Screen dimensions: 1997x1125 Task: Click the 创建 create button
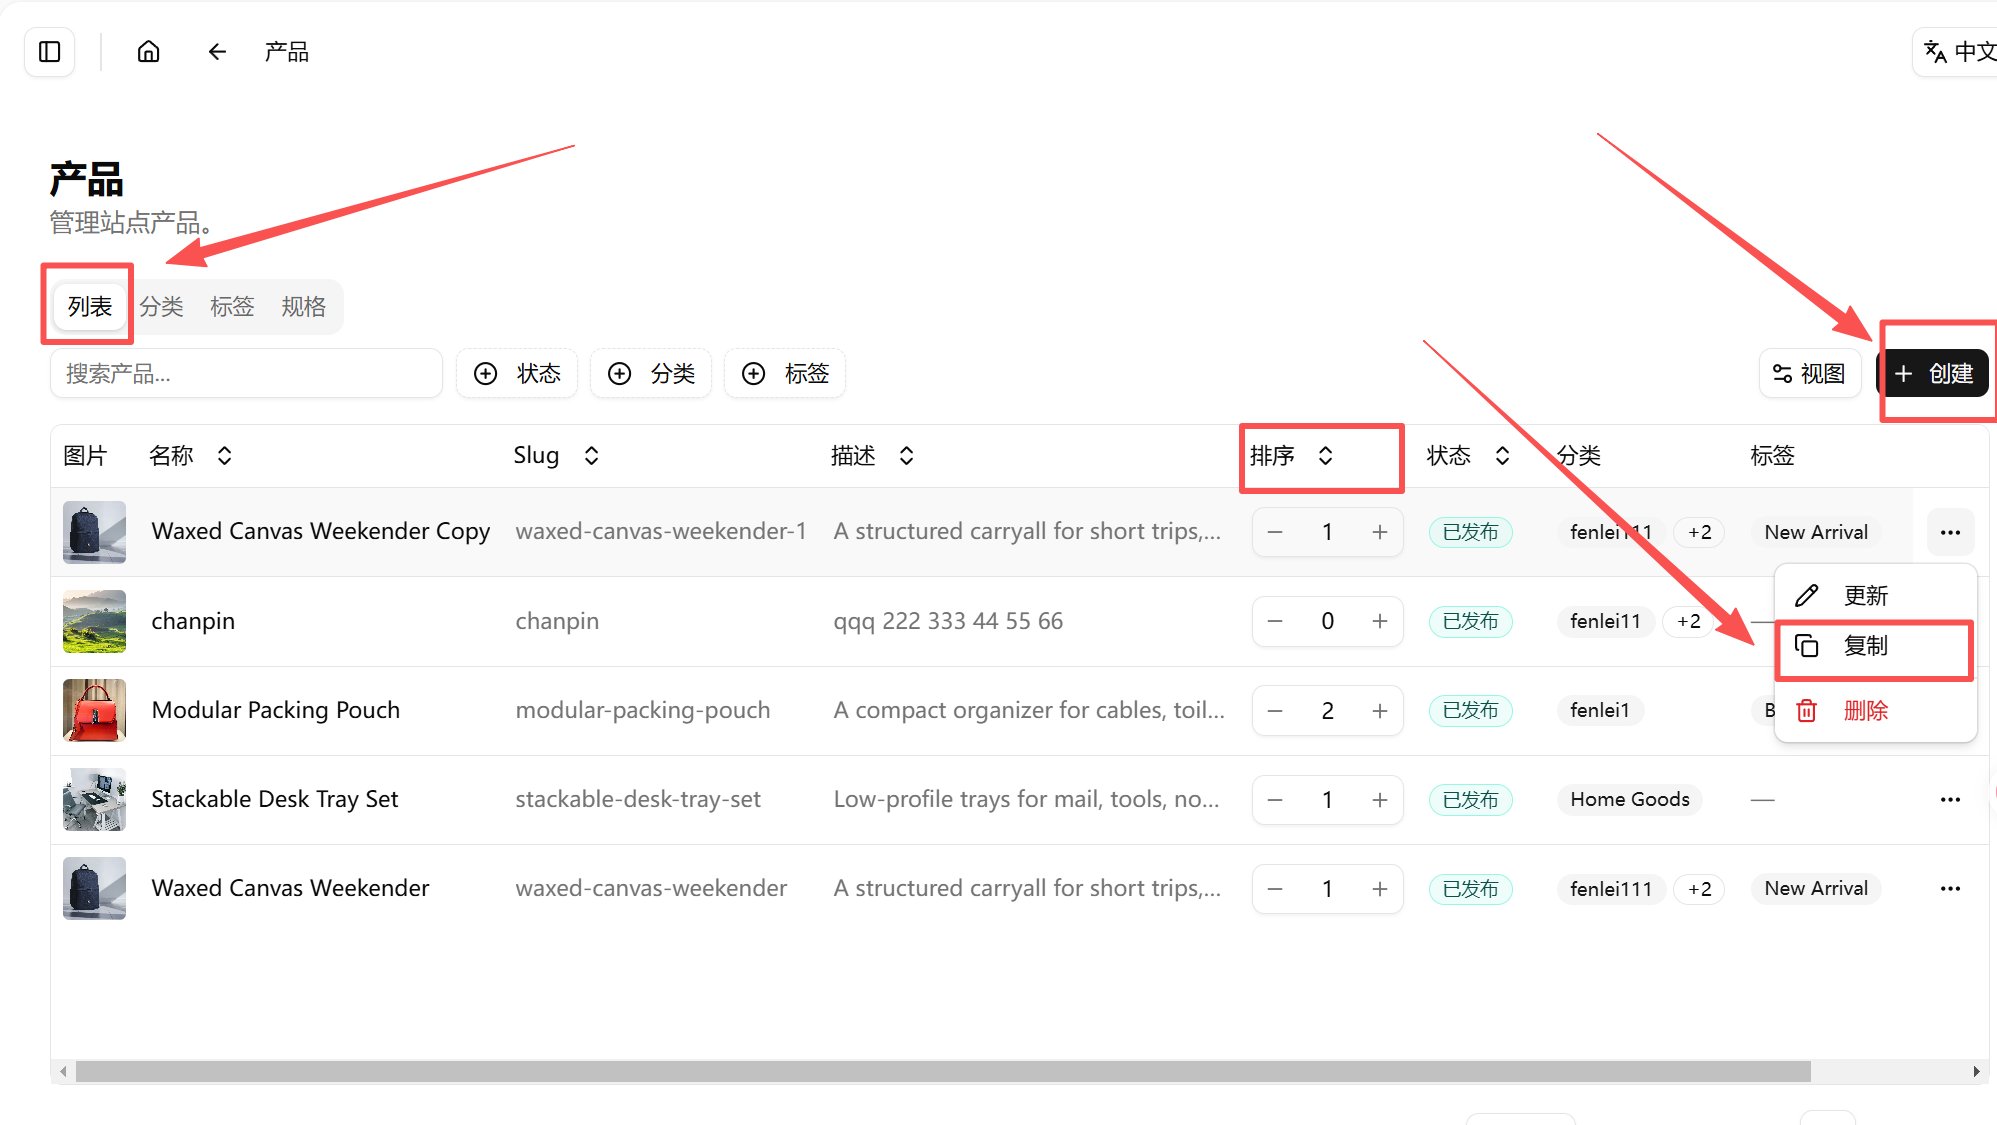pyautogui.click(x=1933, y=374)
